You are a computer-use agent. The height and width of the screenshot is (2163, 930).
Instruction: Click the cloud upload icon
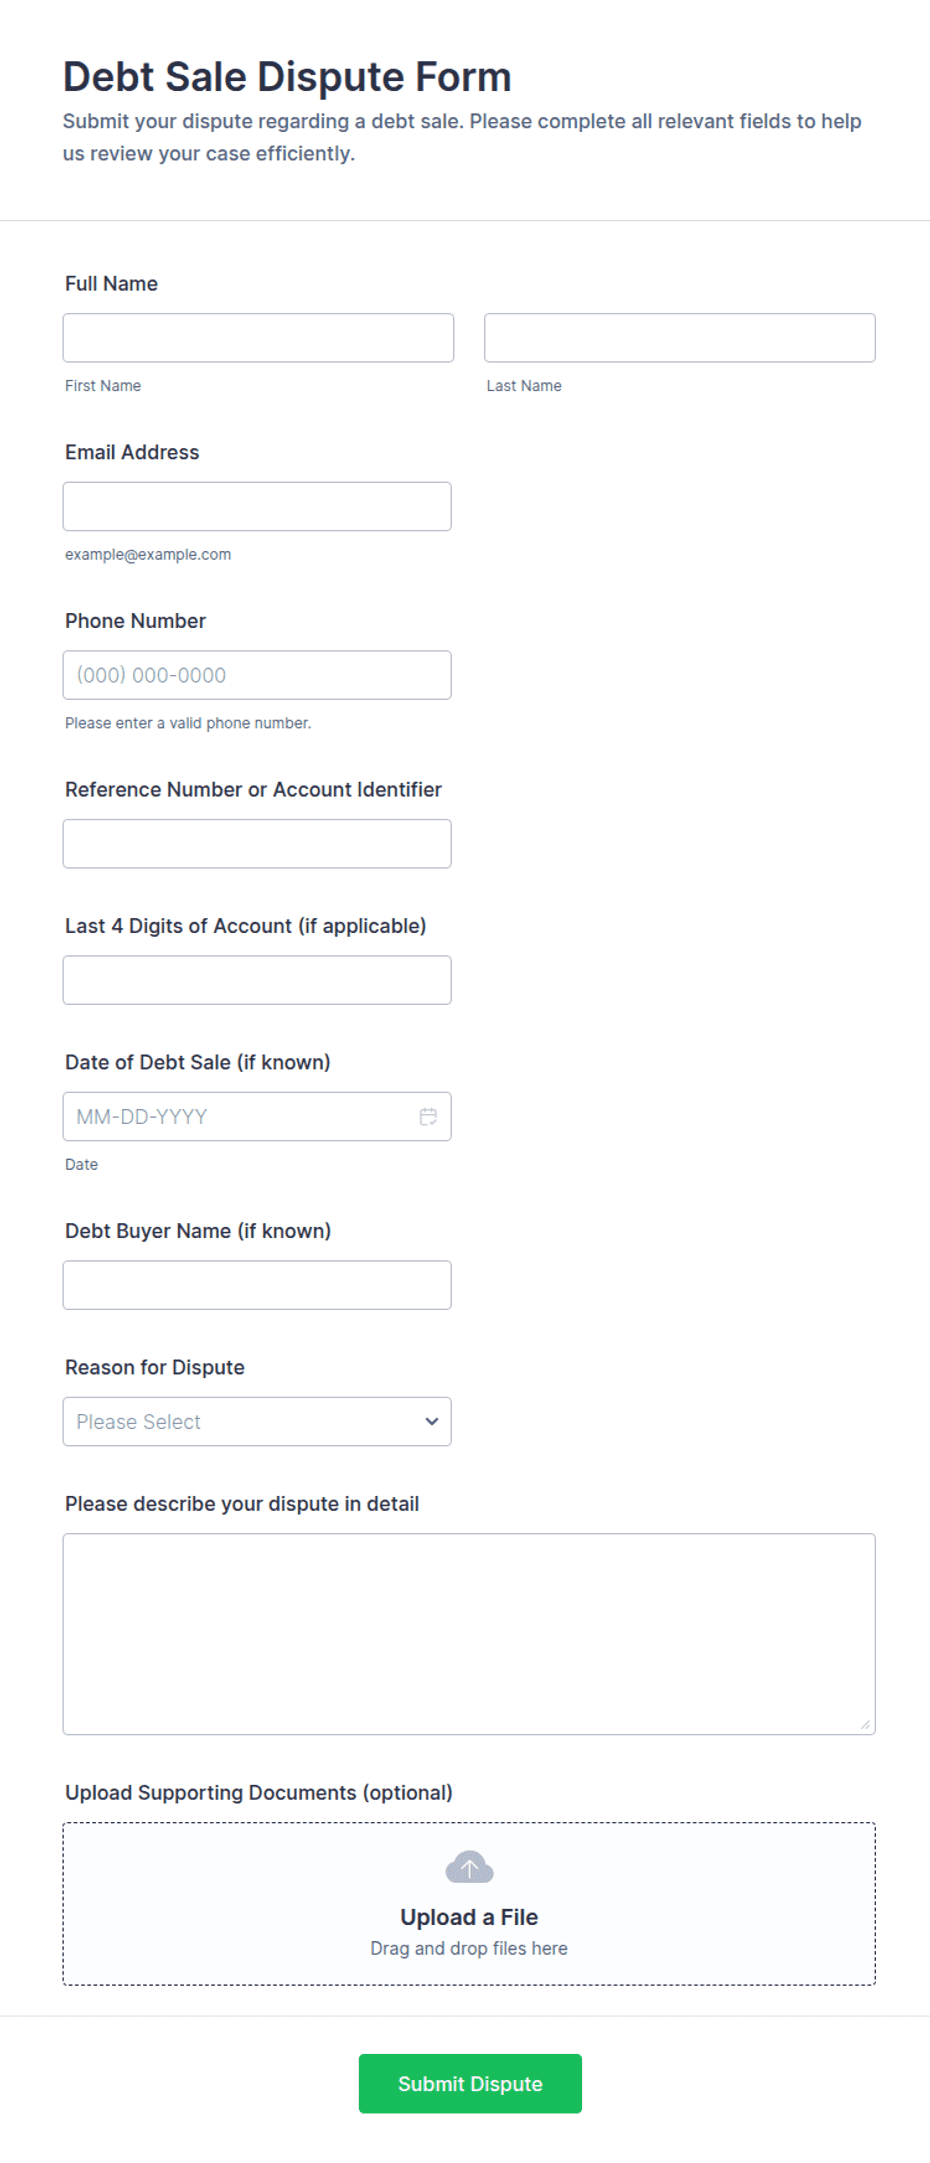click(x=469, y=1867)
